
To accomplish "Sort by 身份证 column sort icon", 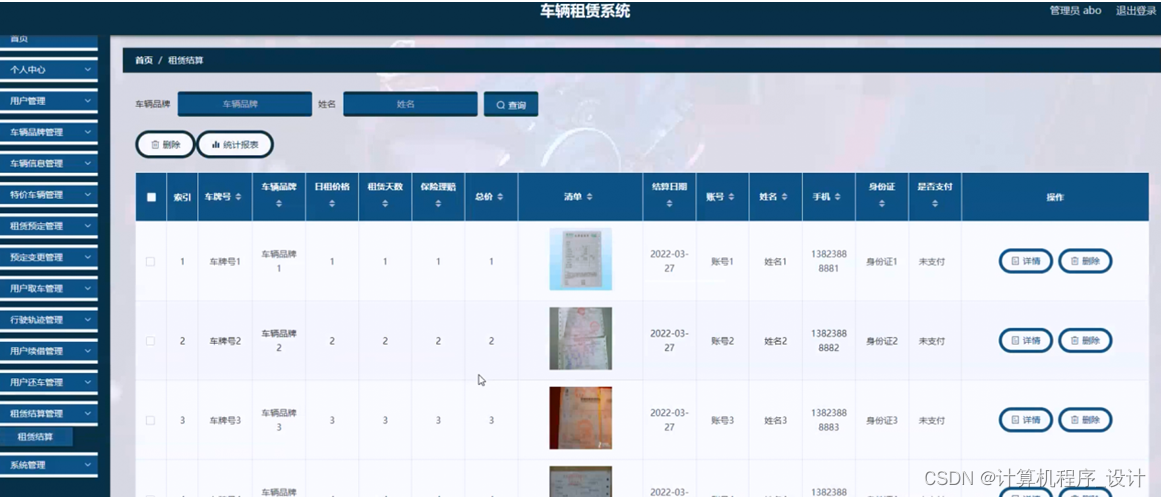I will coord(882,203).
